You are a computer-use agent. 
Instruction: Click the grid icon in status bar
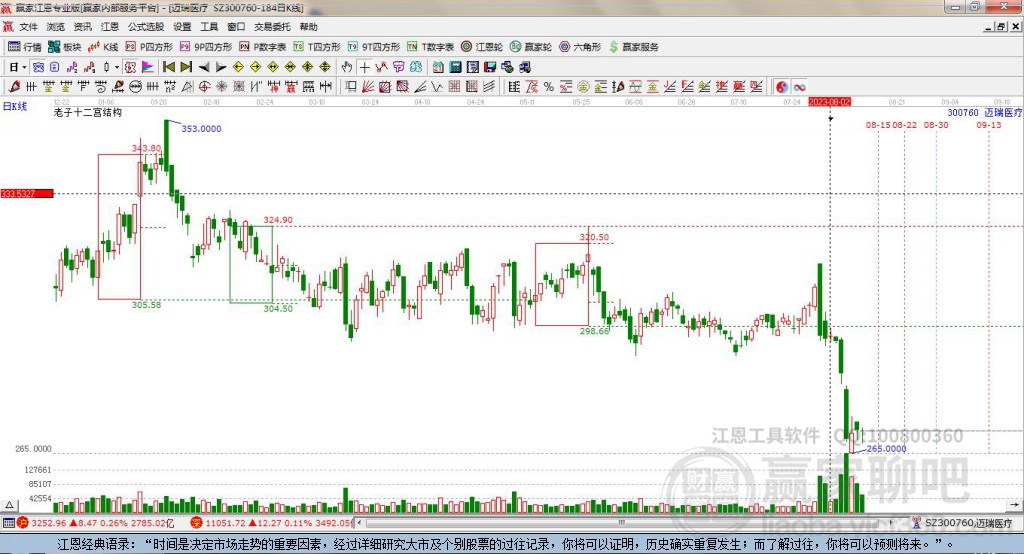click(8, 523)
